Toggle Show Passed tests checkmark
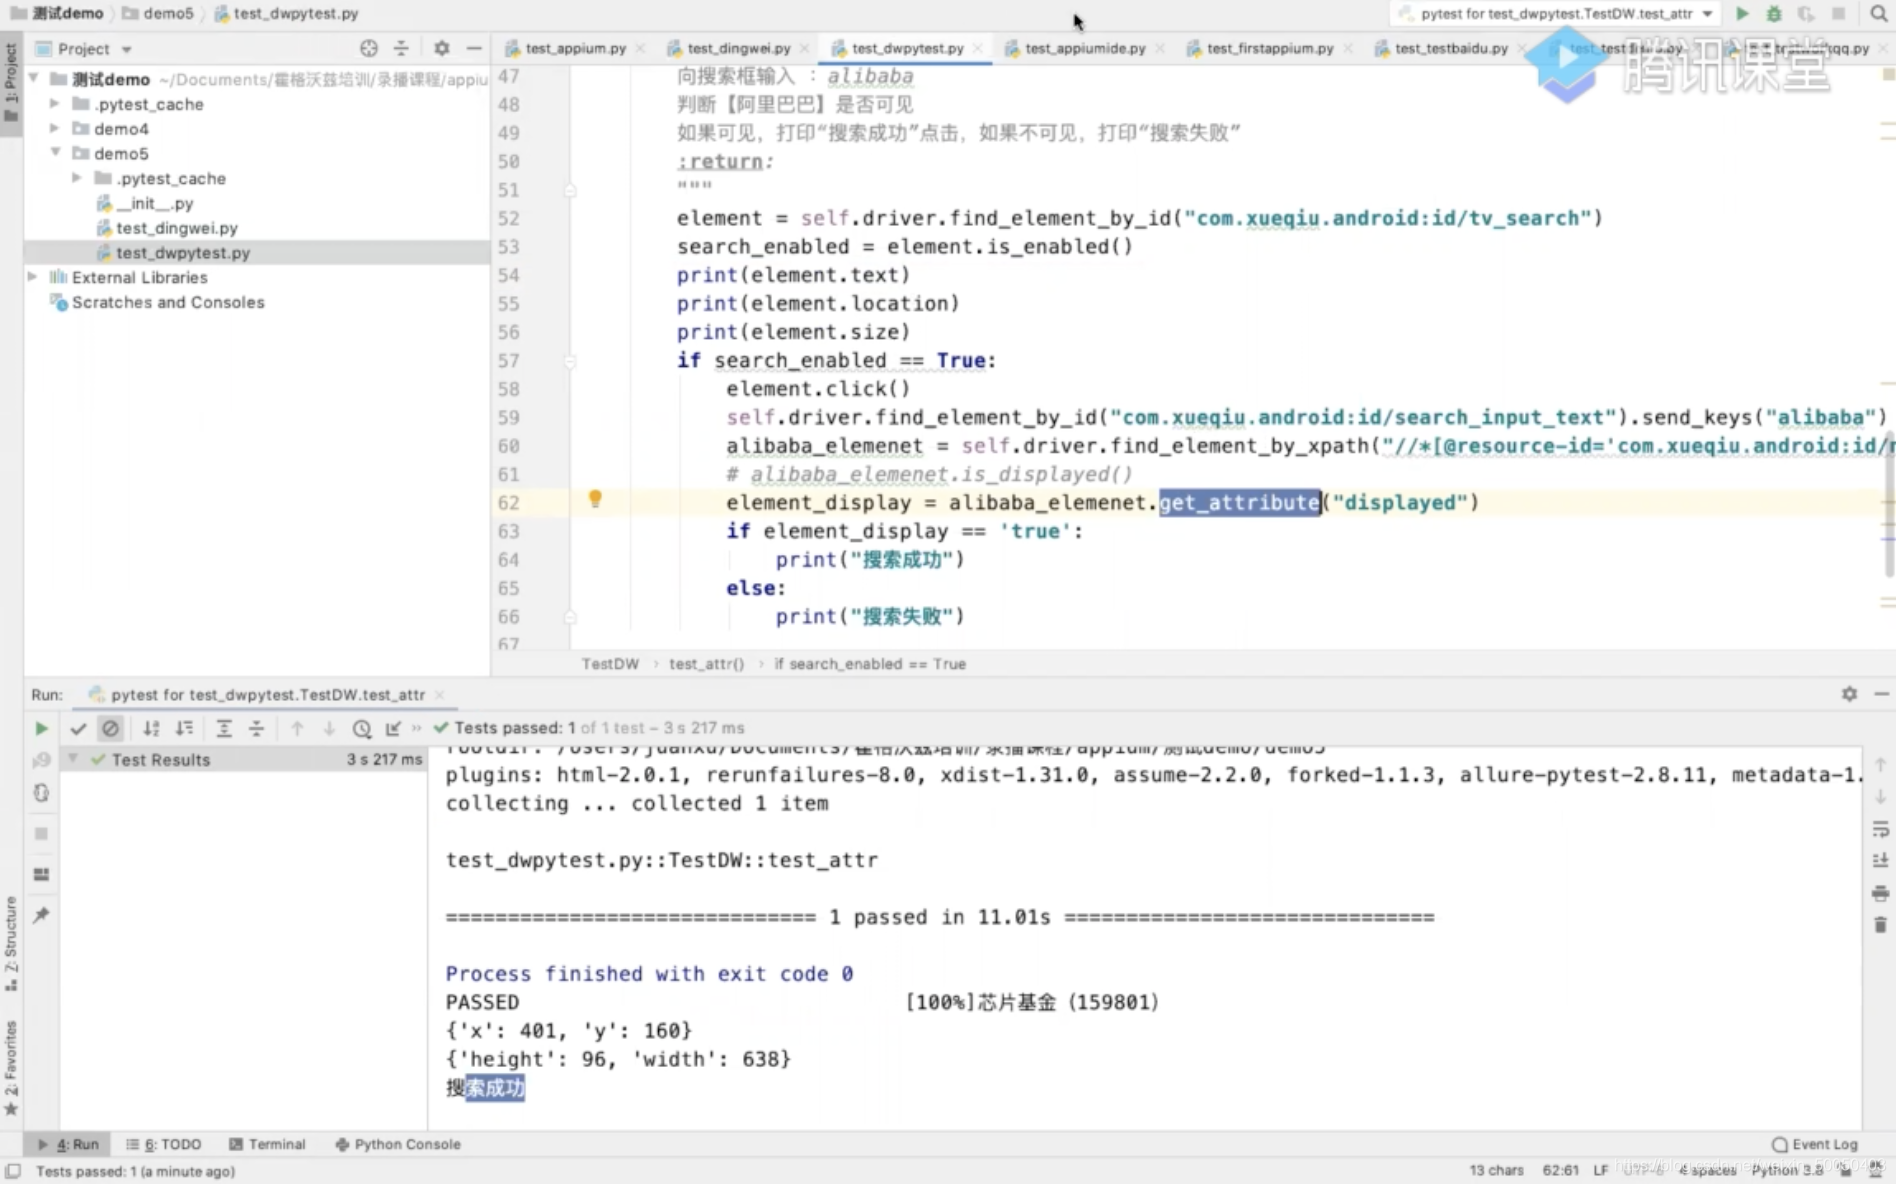Screen dimensions: 1896x1184 pyautogui.click(x=78, y=728)
